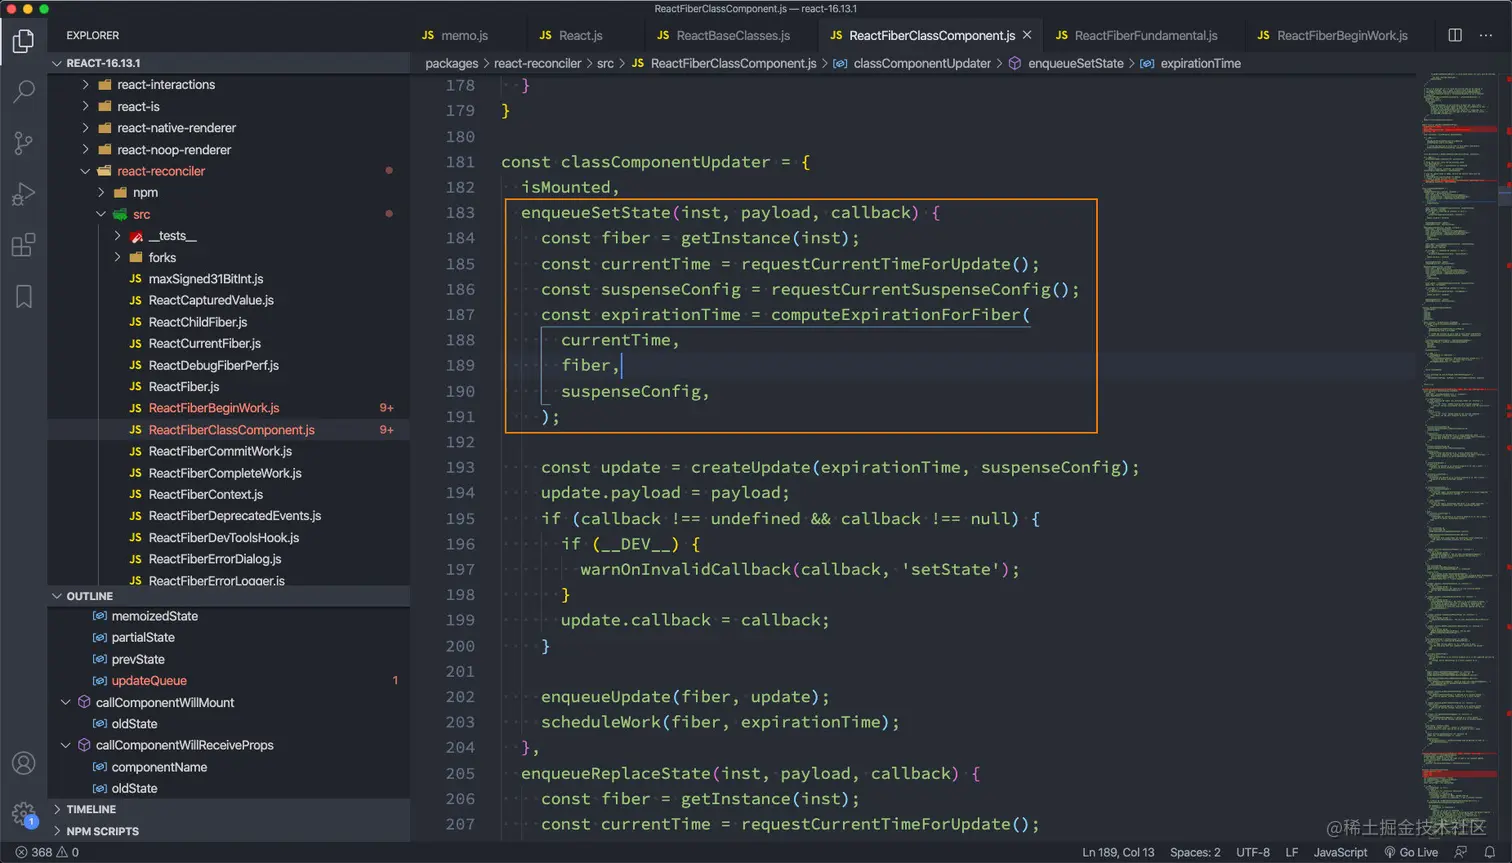This screenshot has height=863, width=1512.
Task: Click react-reconciler breadcrumb segment
Action: 537,63
